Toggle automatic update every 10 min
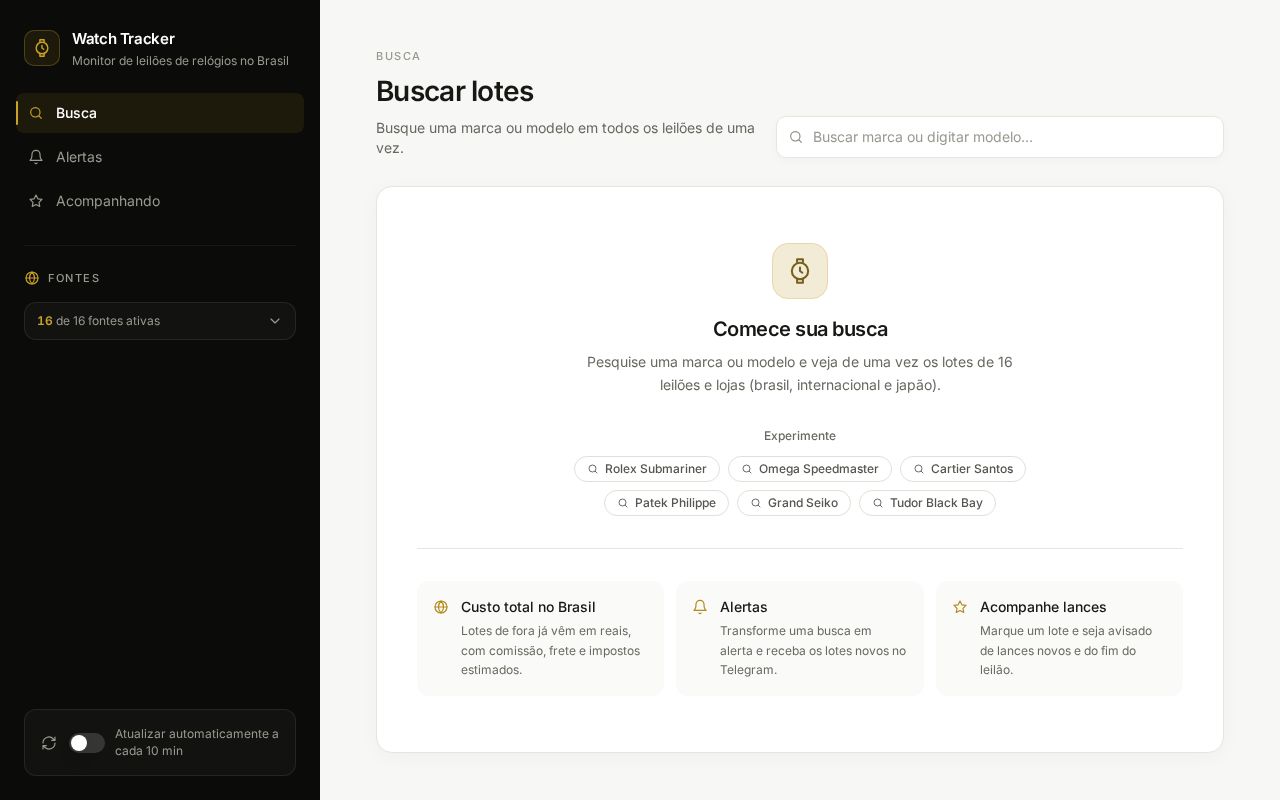1280x800 pixels. (87, 743)
